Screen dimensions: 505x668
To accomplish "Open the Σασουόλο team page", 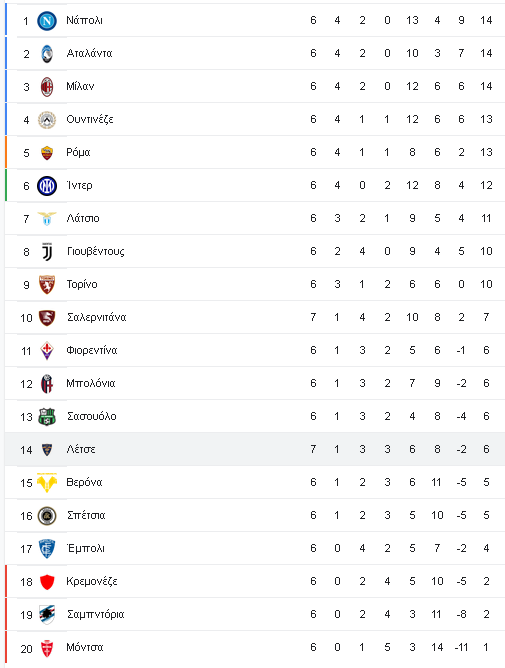I will click(91, 416).
